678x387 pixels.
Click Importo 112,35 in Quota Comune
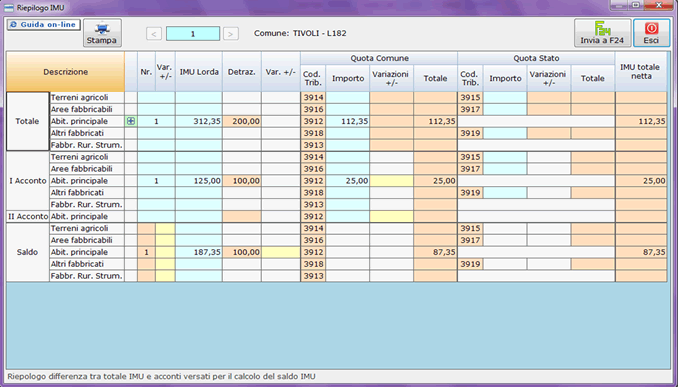(348, 122)
